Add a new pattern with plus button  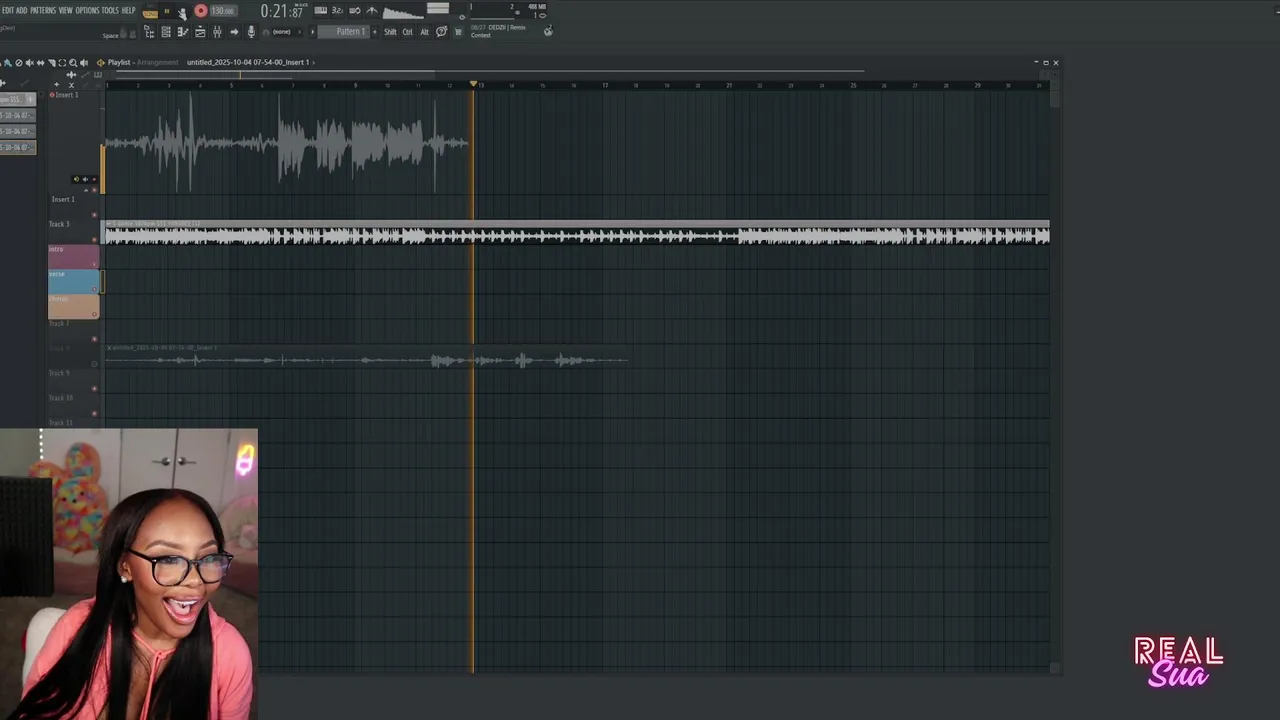(x=375, y=32)
